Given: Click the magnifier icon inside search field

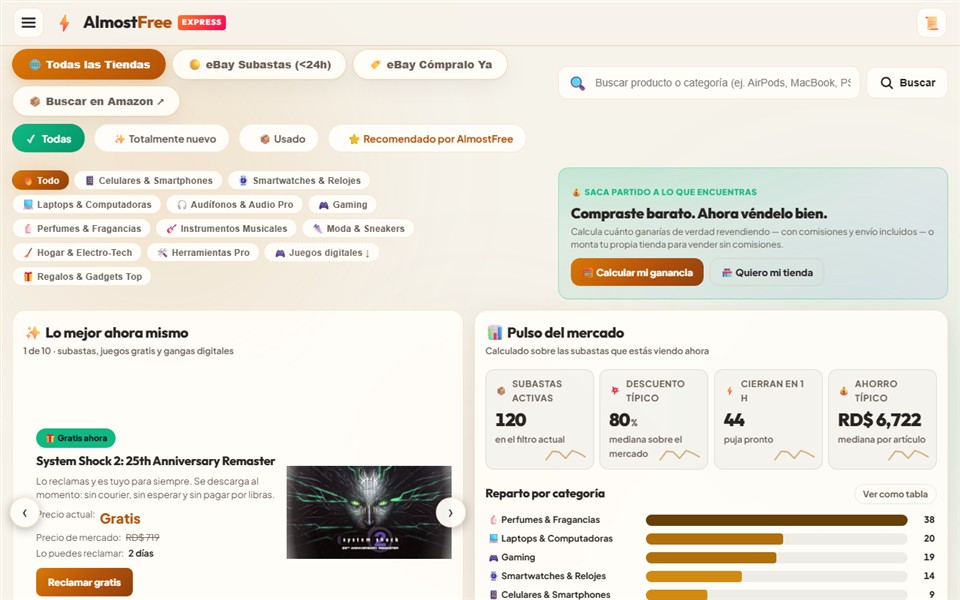Looking at the screenshot, I should (577, 83).
